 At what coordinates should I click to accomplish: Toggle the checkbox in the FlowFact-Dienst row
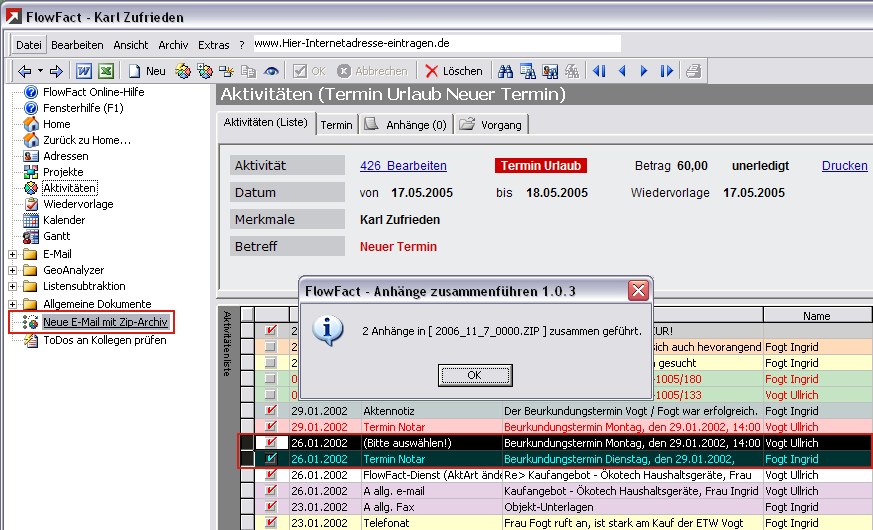(271, 475)
